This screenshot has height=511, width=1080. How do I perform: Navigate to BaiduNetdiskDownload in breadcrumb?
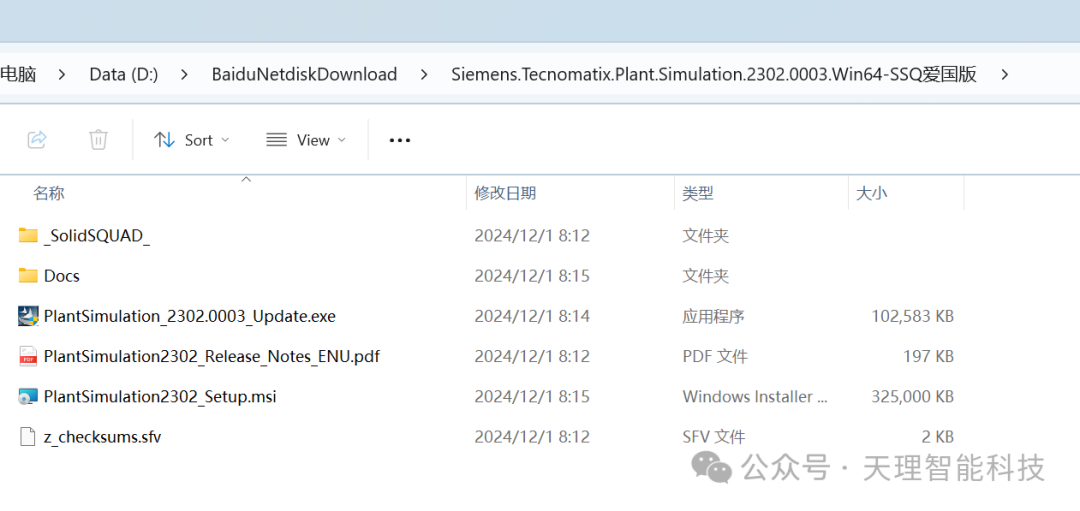coord(304,74)
